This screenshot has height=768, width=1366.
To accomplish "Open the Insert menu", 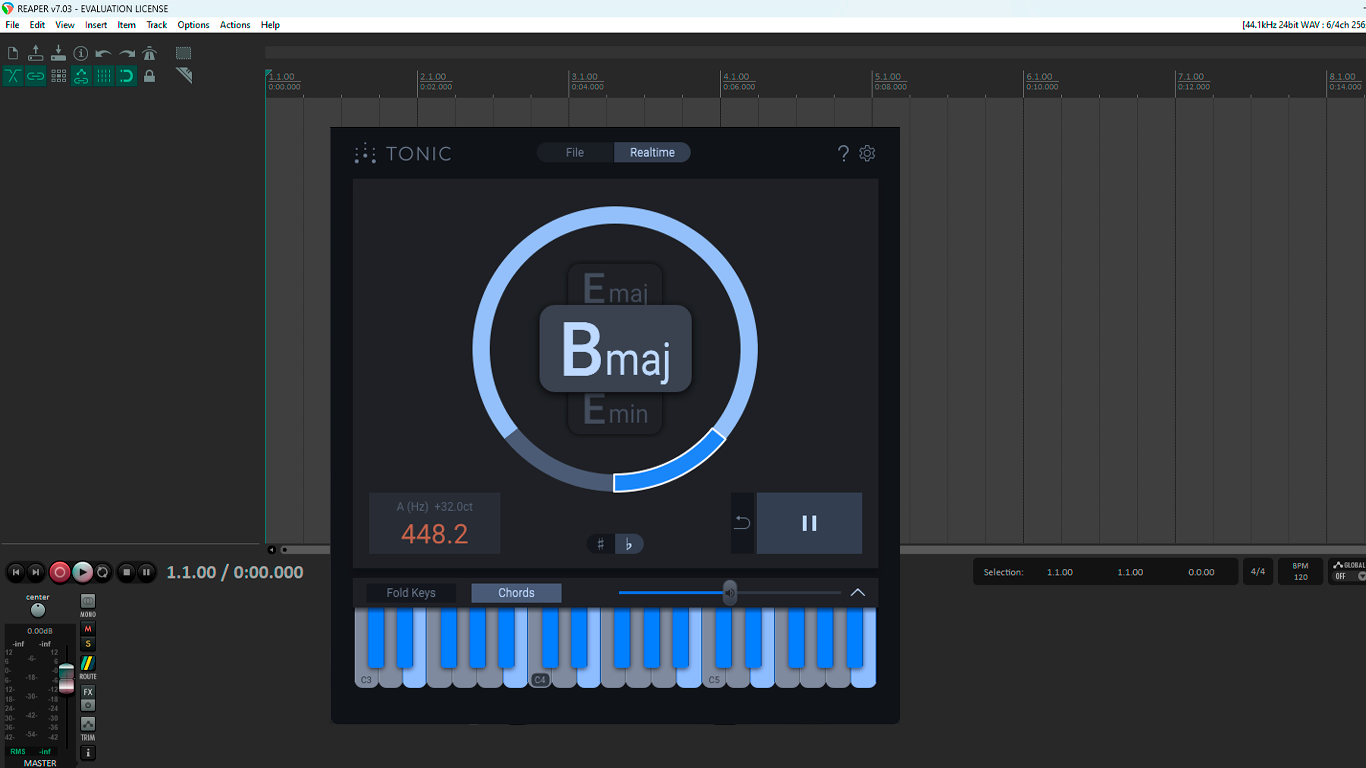I will coord(96,25).
